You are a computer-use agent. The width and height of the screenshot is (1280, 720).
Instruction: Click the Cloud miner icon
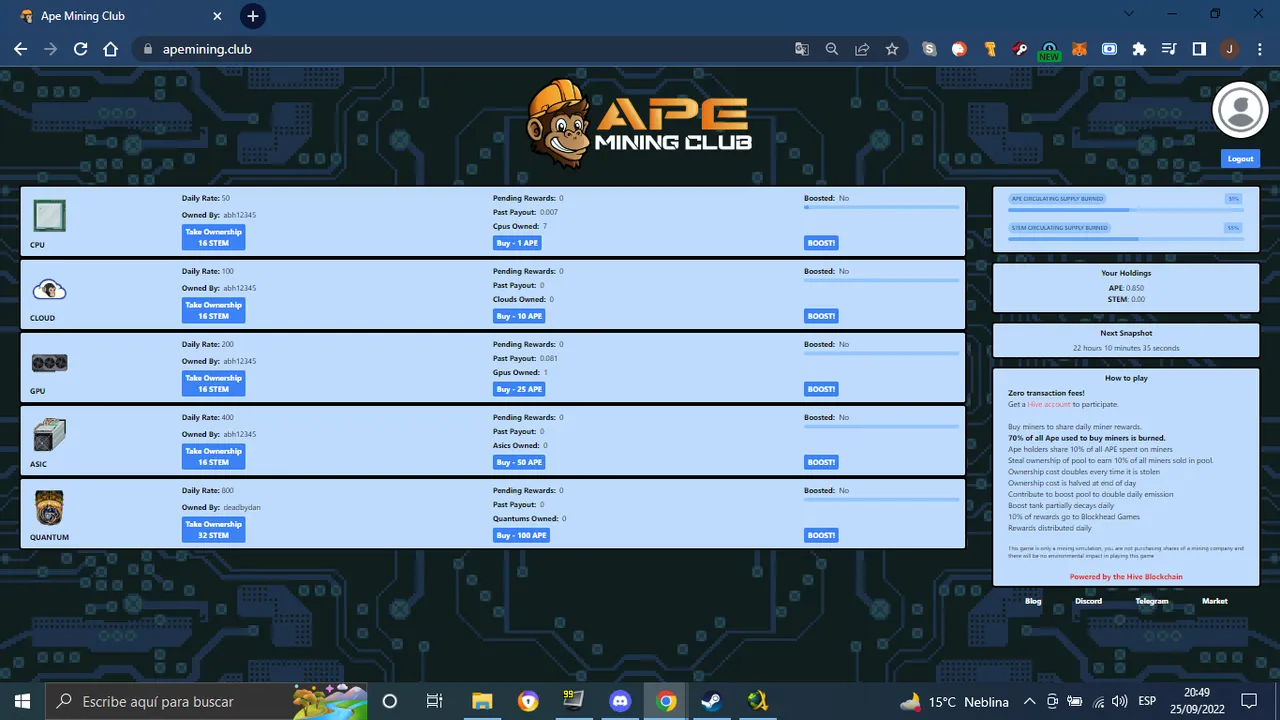click(x=49, y=290)
